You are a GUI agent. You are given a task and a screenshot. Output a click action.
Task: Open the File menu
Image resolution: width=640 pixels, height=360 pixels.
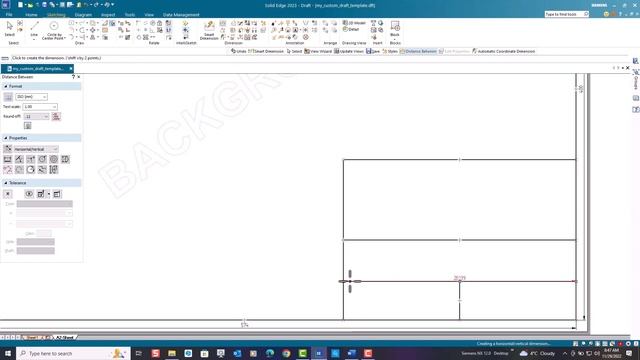point(9,15)
